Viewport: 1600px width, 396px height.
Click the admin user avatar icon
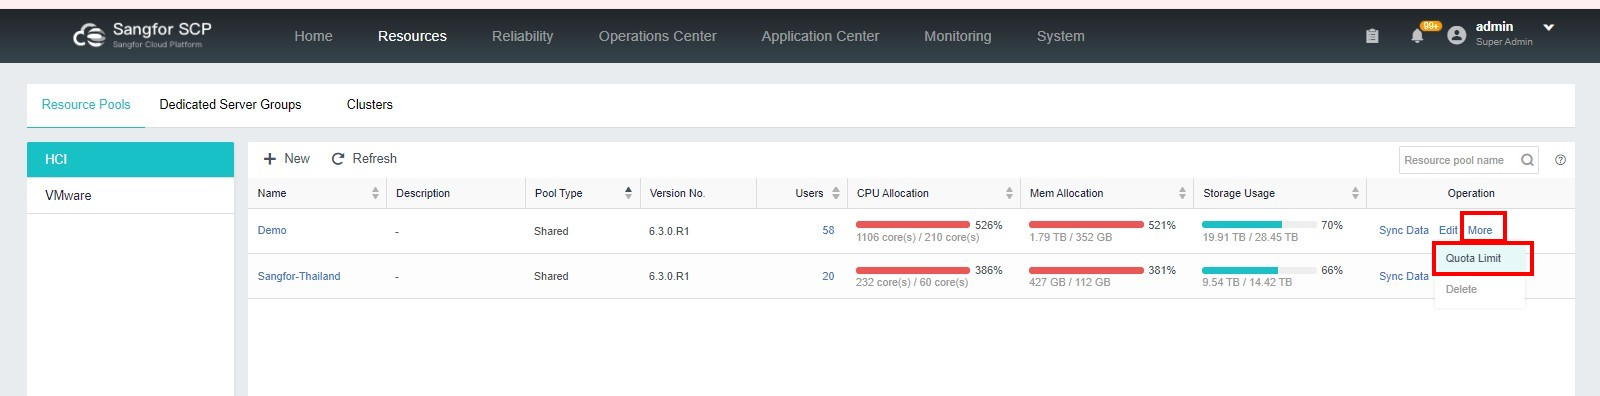pos(1456,36)
